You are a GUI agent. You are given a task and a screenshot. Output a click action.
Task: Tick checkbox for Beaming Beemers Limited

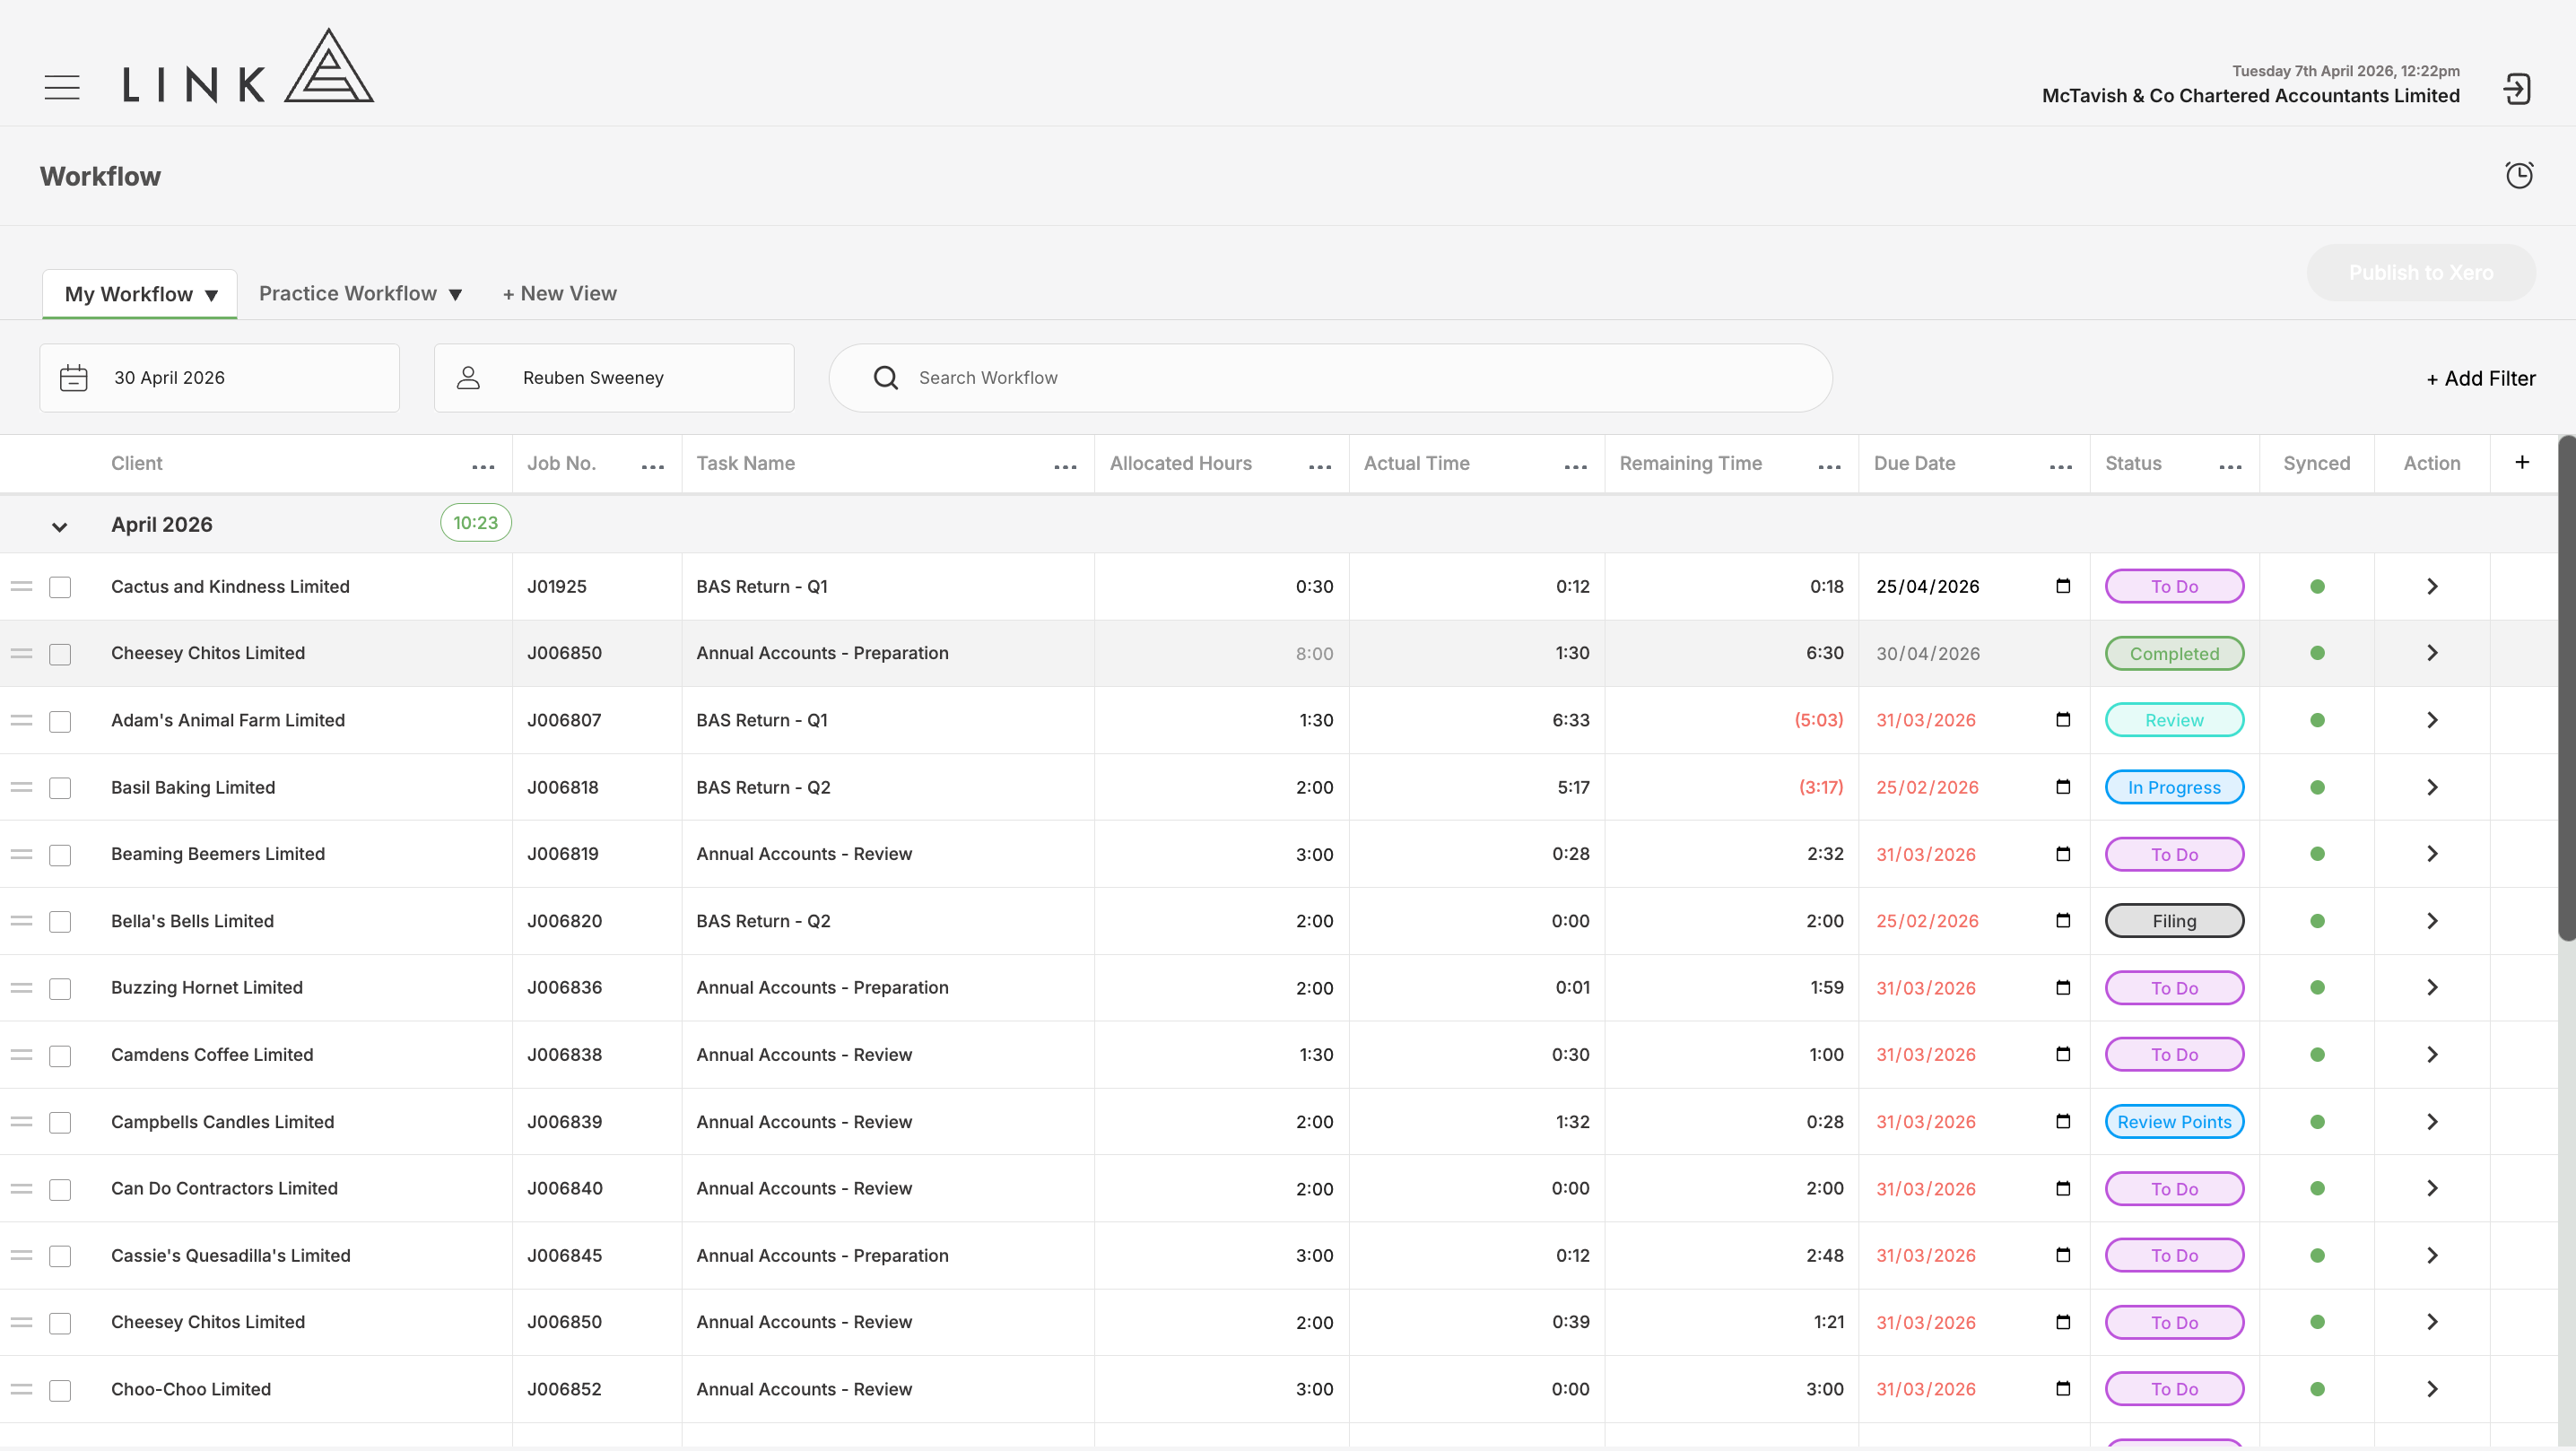[x=60, y=855]
